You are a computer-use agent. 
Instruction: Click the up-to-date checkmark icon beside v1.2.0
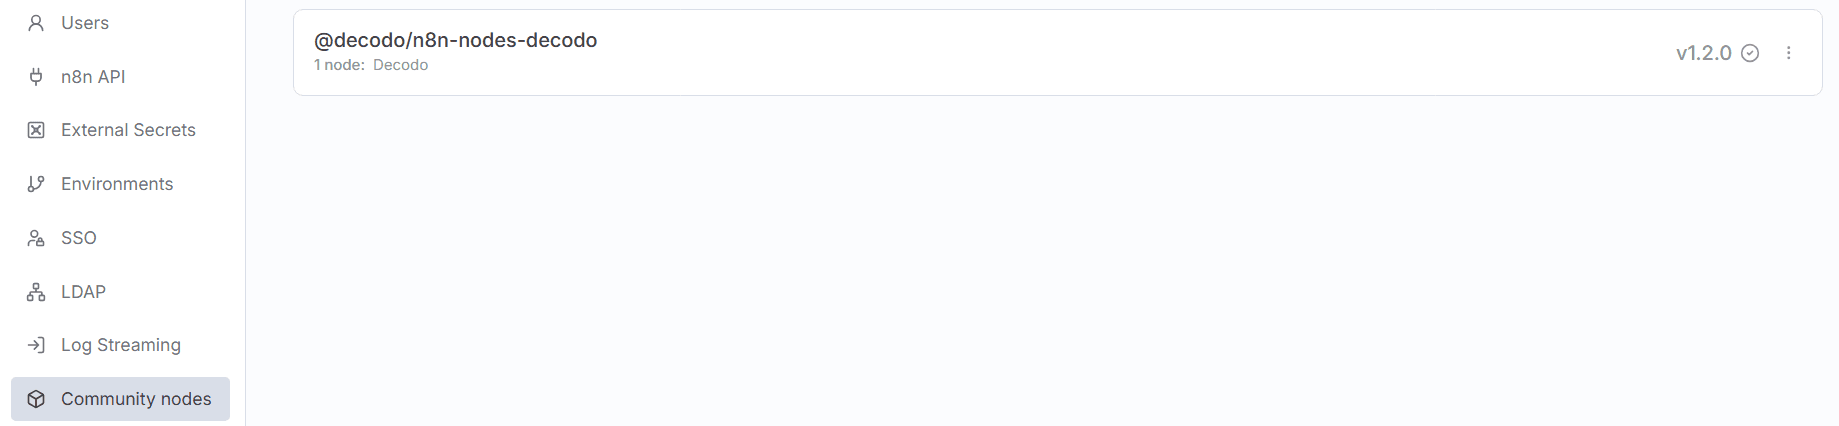(x=1750, y=53)
